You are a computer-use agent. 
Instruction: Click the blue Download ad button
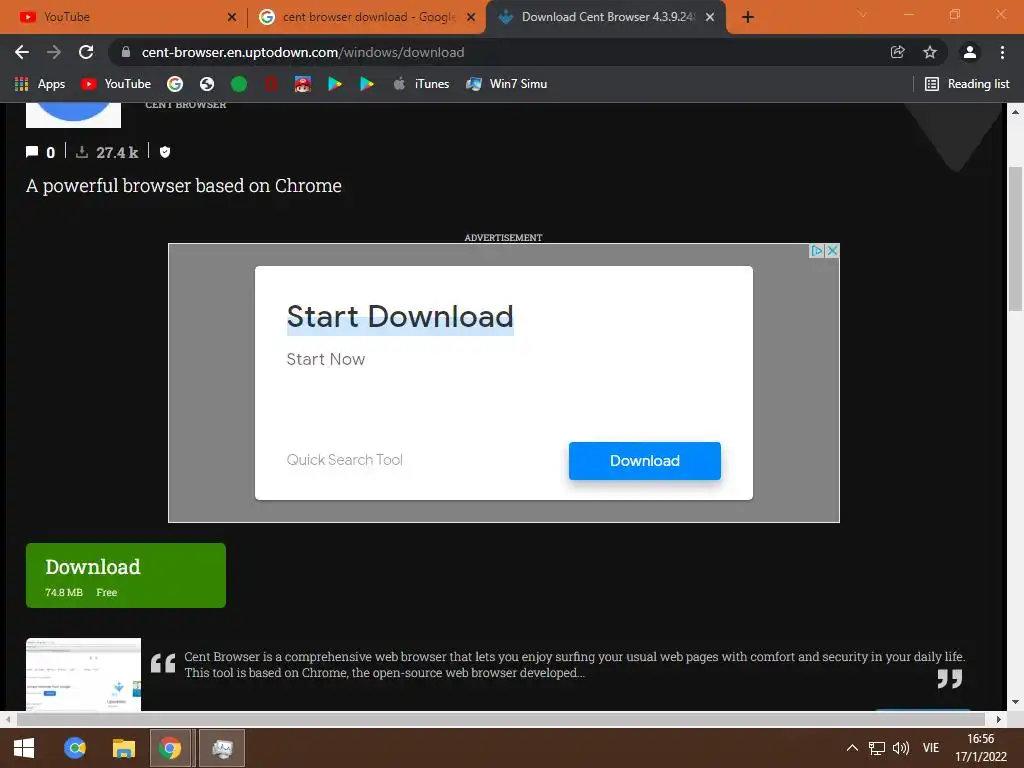tap(645, 461)
